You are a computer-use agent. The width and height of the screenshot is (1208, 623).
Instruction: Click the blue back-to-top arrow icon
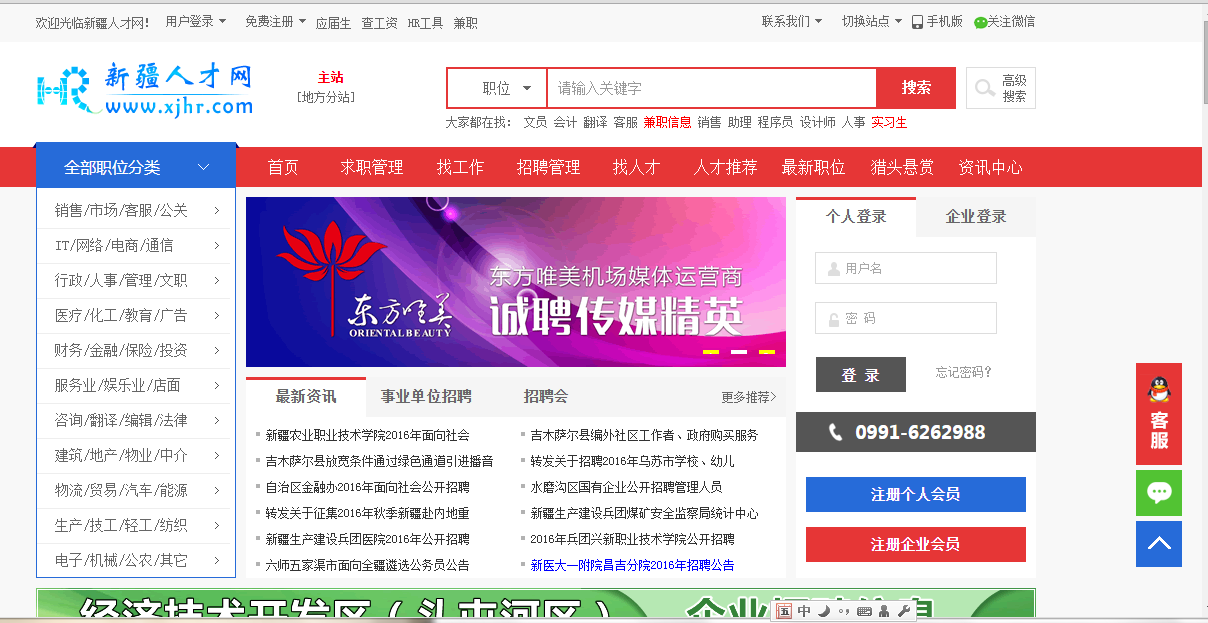tap(1159, 544)
